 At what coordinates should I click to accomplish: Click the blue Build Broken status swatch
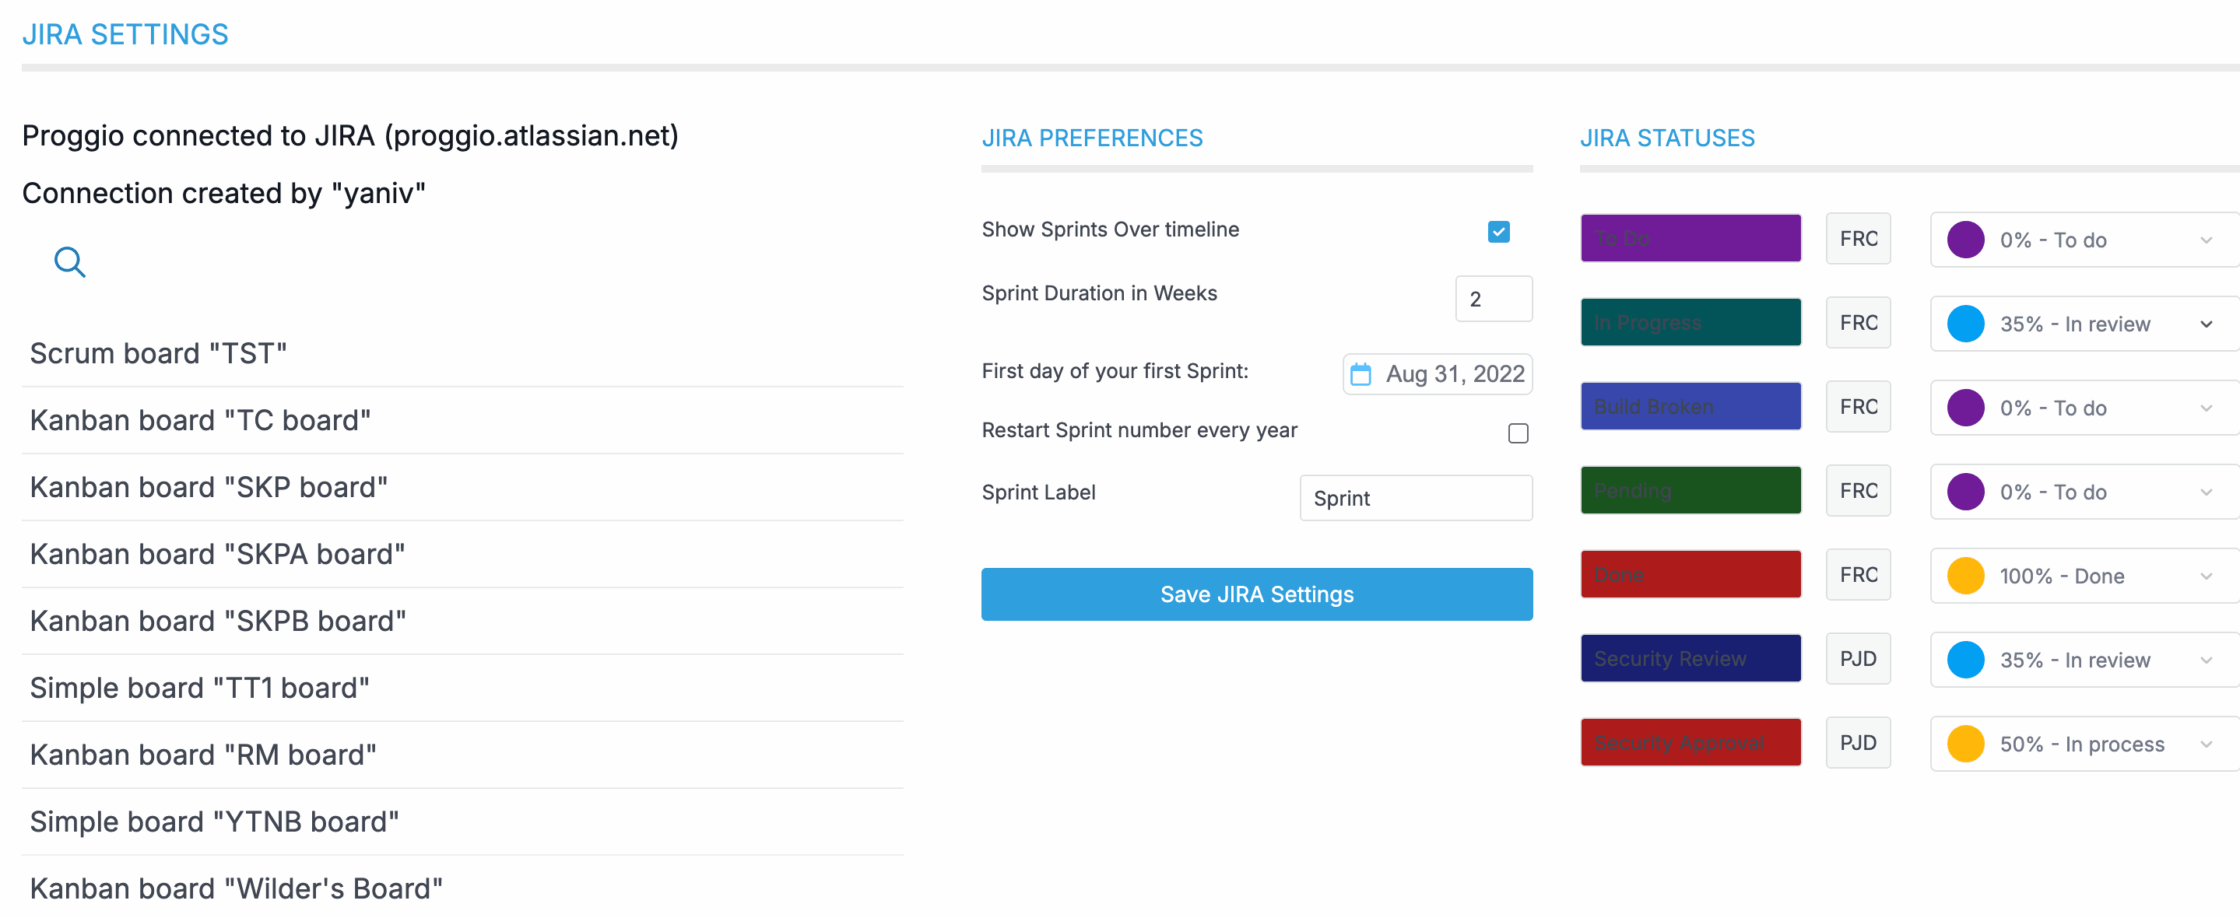pos(1691,406)
